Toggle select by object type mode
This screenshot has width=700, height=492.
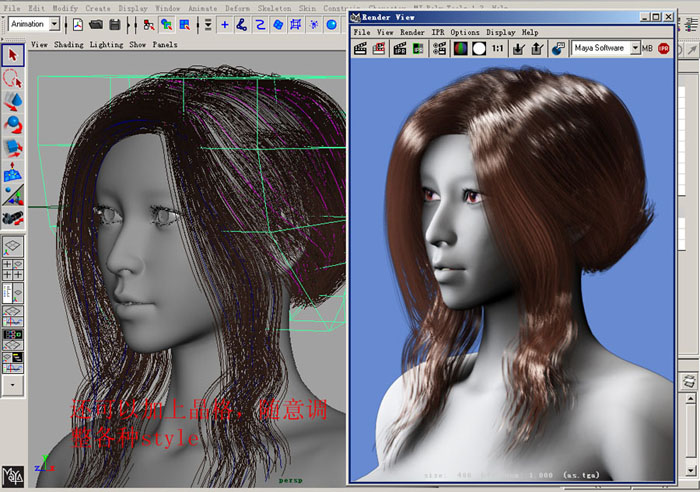coord(167,25)
